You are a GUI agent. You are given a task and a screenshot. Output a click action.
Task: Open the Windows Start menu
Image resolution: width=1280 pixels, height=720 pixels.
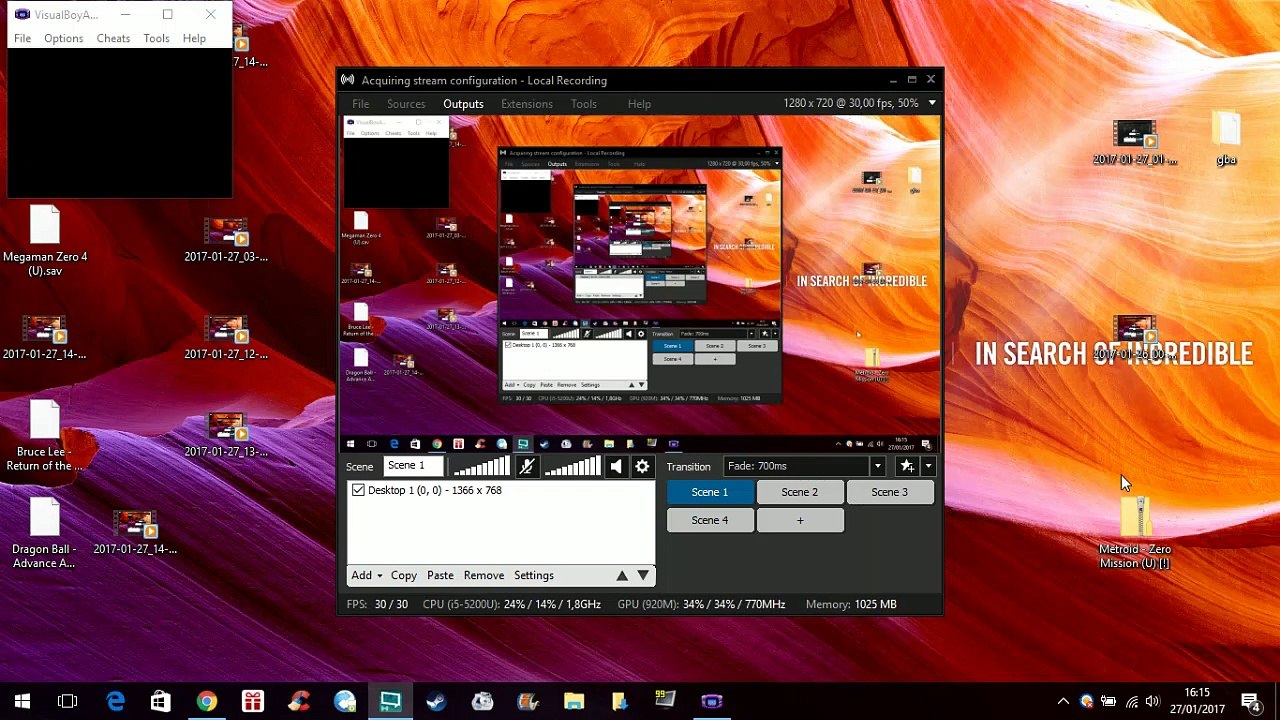[x=22, y=701]
